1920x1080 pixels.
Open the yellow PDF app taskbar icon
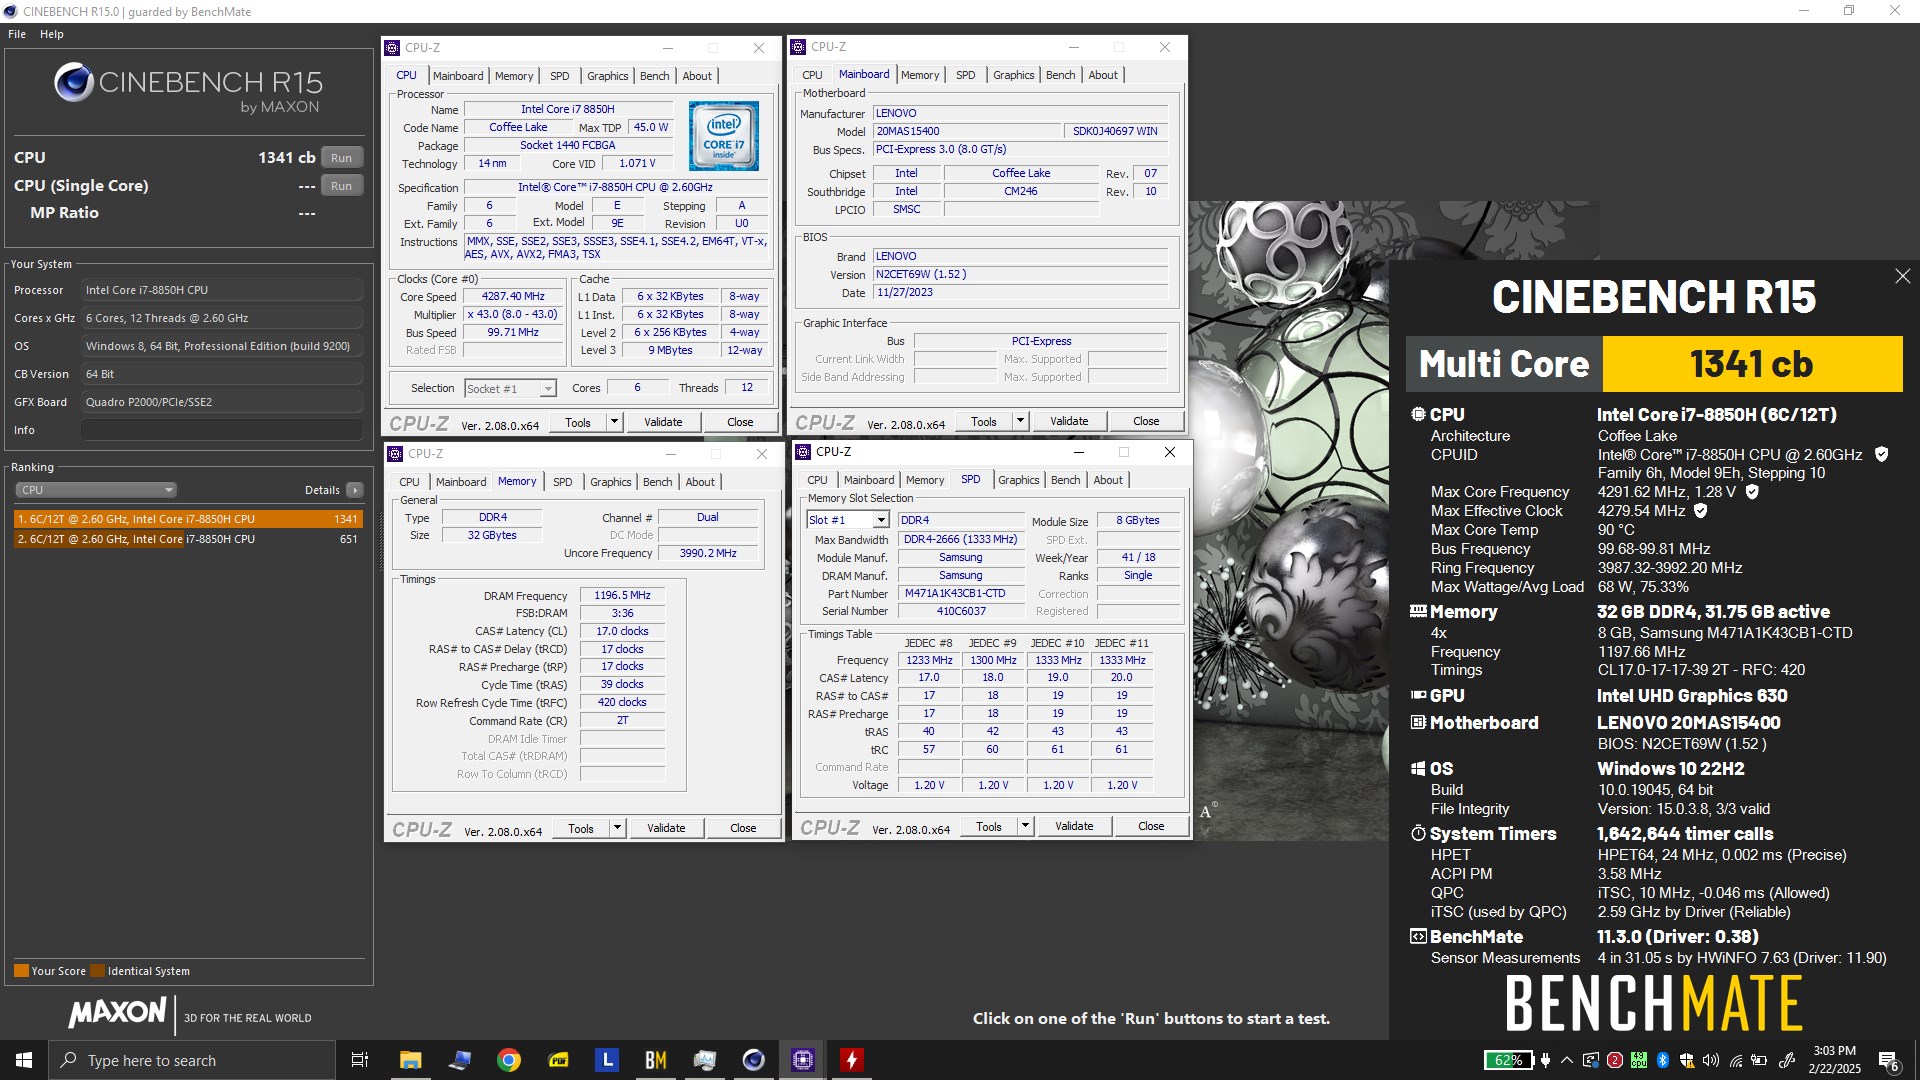pyautogui.click(x=559, y=1060)
